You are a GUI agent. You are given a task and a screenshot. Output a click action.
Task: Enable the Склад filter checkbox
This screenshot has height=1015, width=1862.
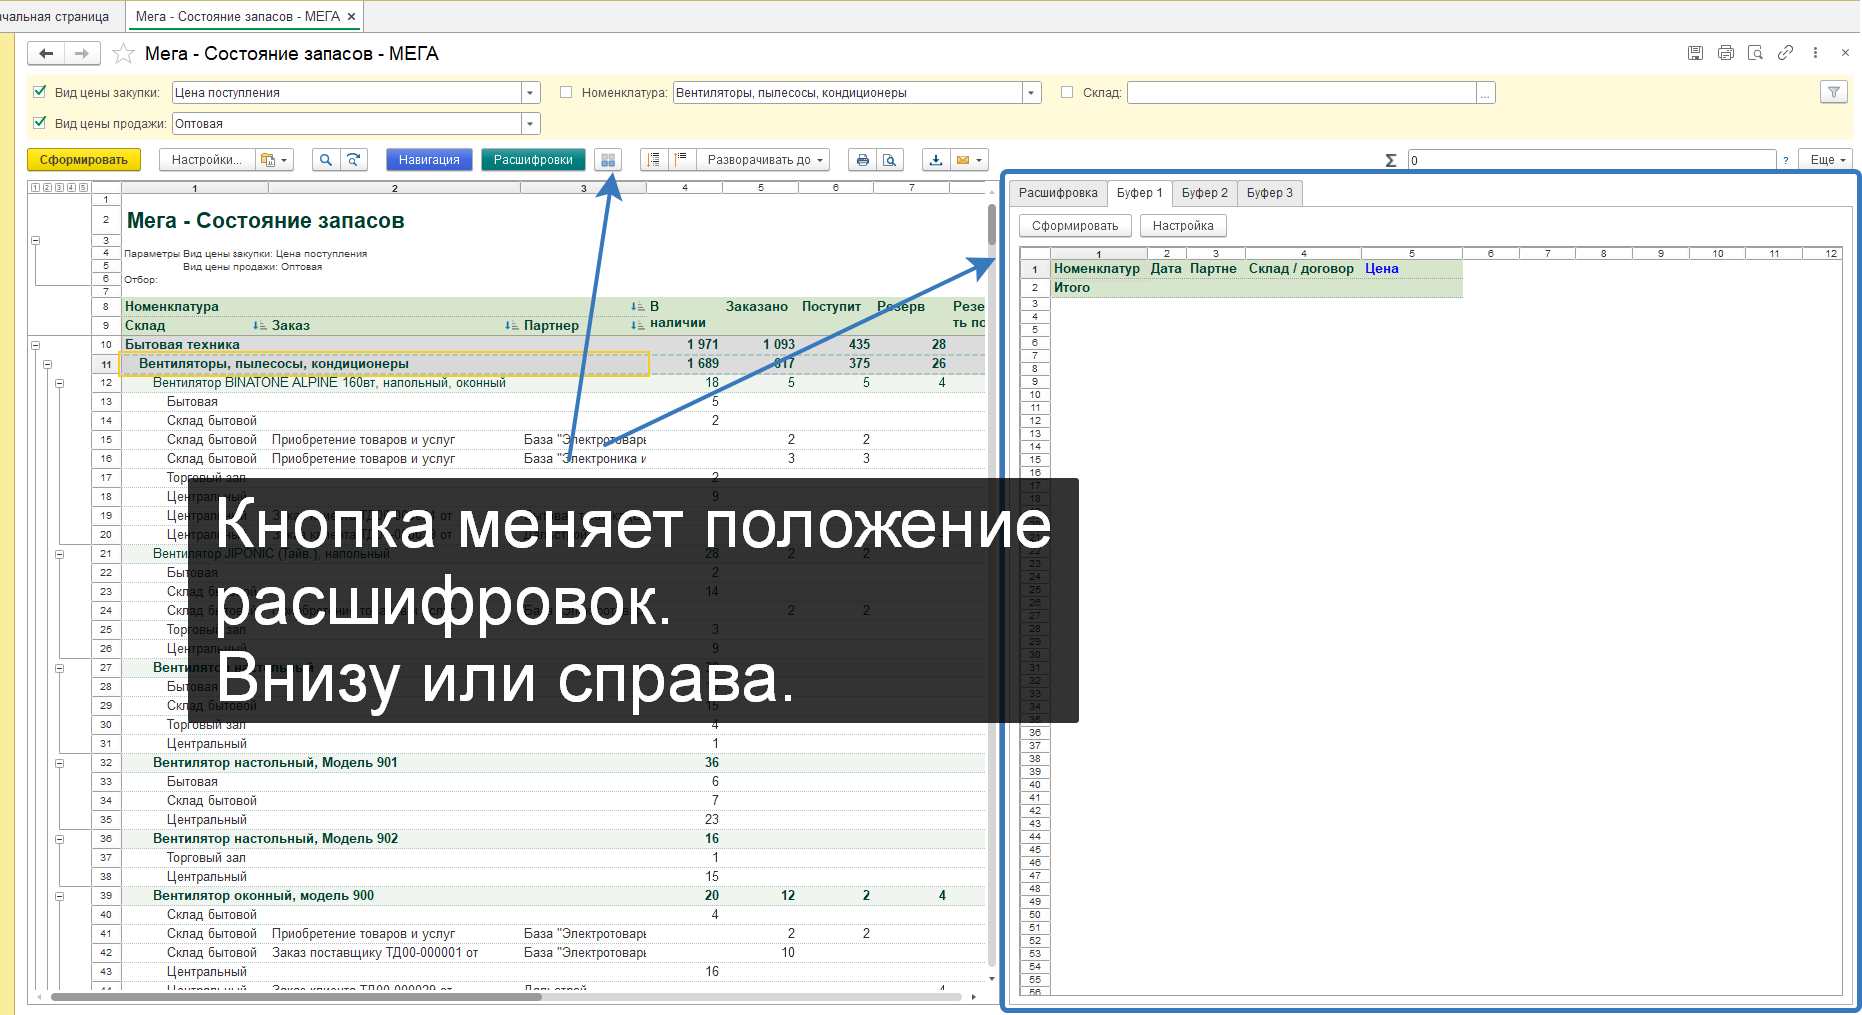1067,92
